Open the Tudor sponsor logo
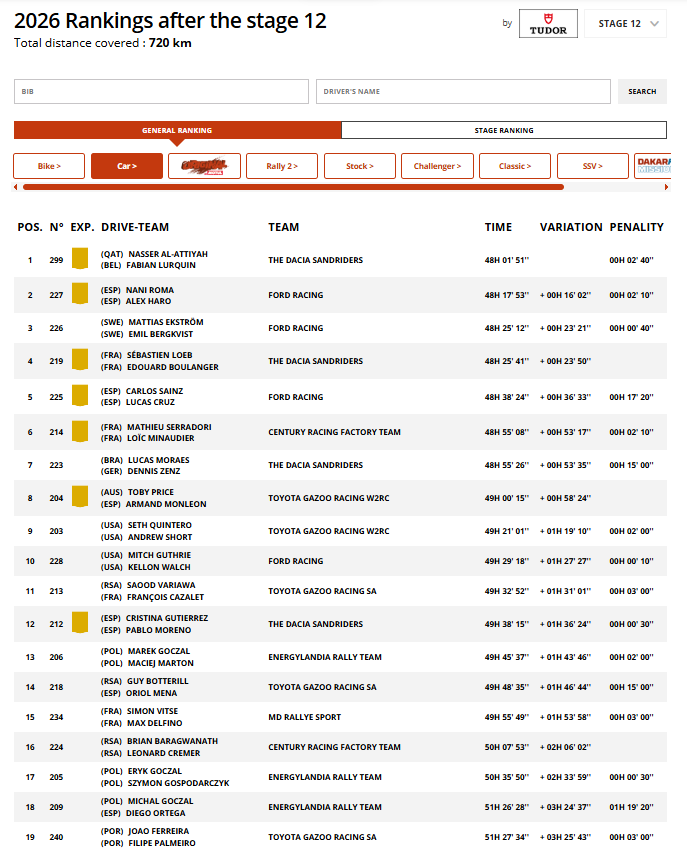687x850 pixels. click(x=548, y=24)
